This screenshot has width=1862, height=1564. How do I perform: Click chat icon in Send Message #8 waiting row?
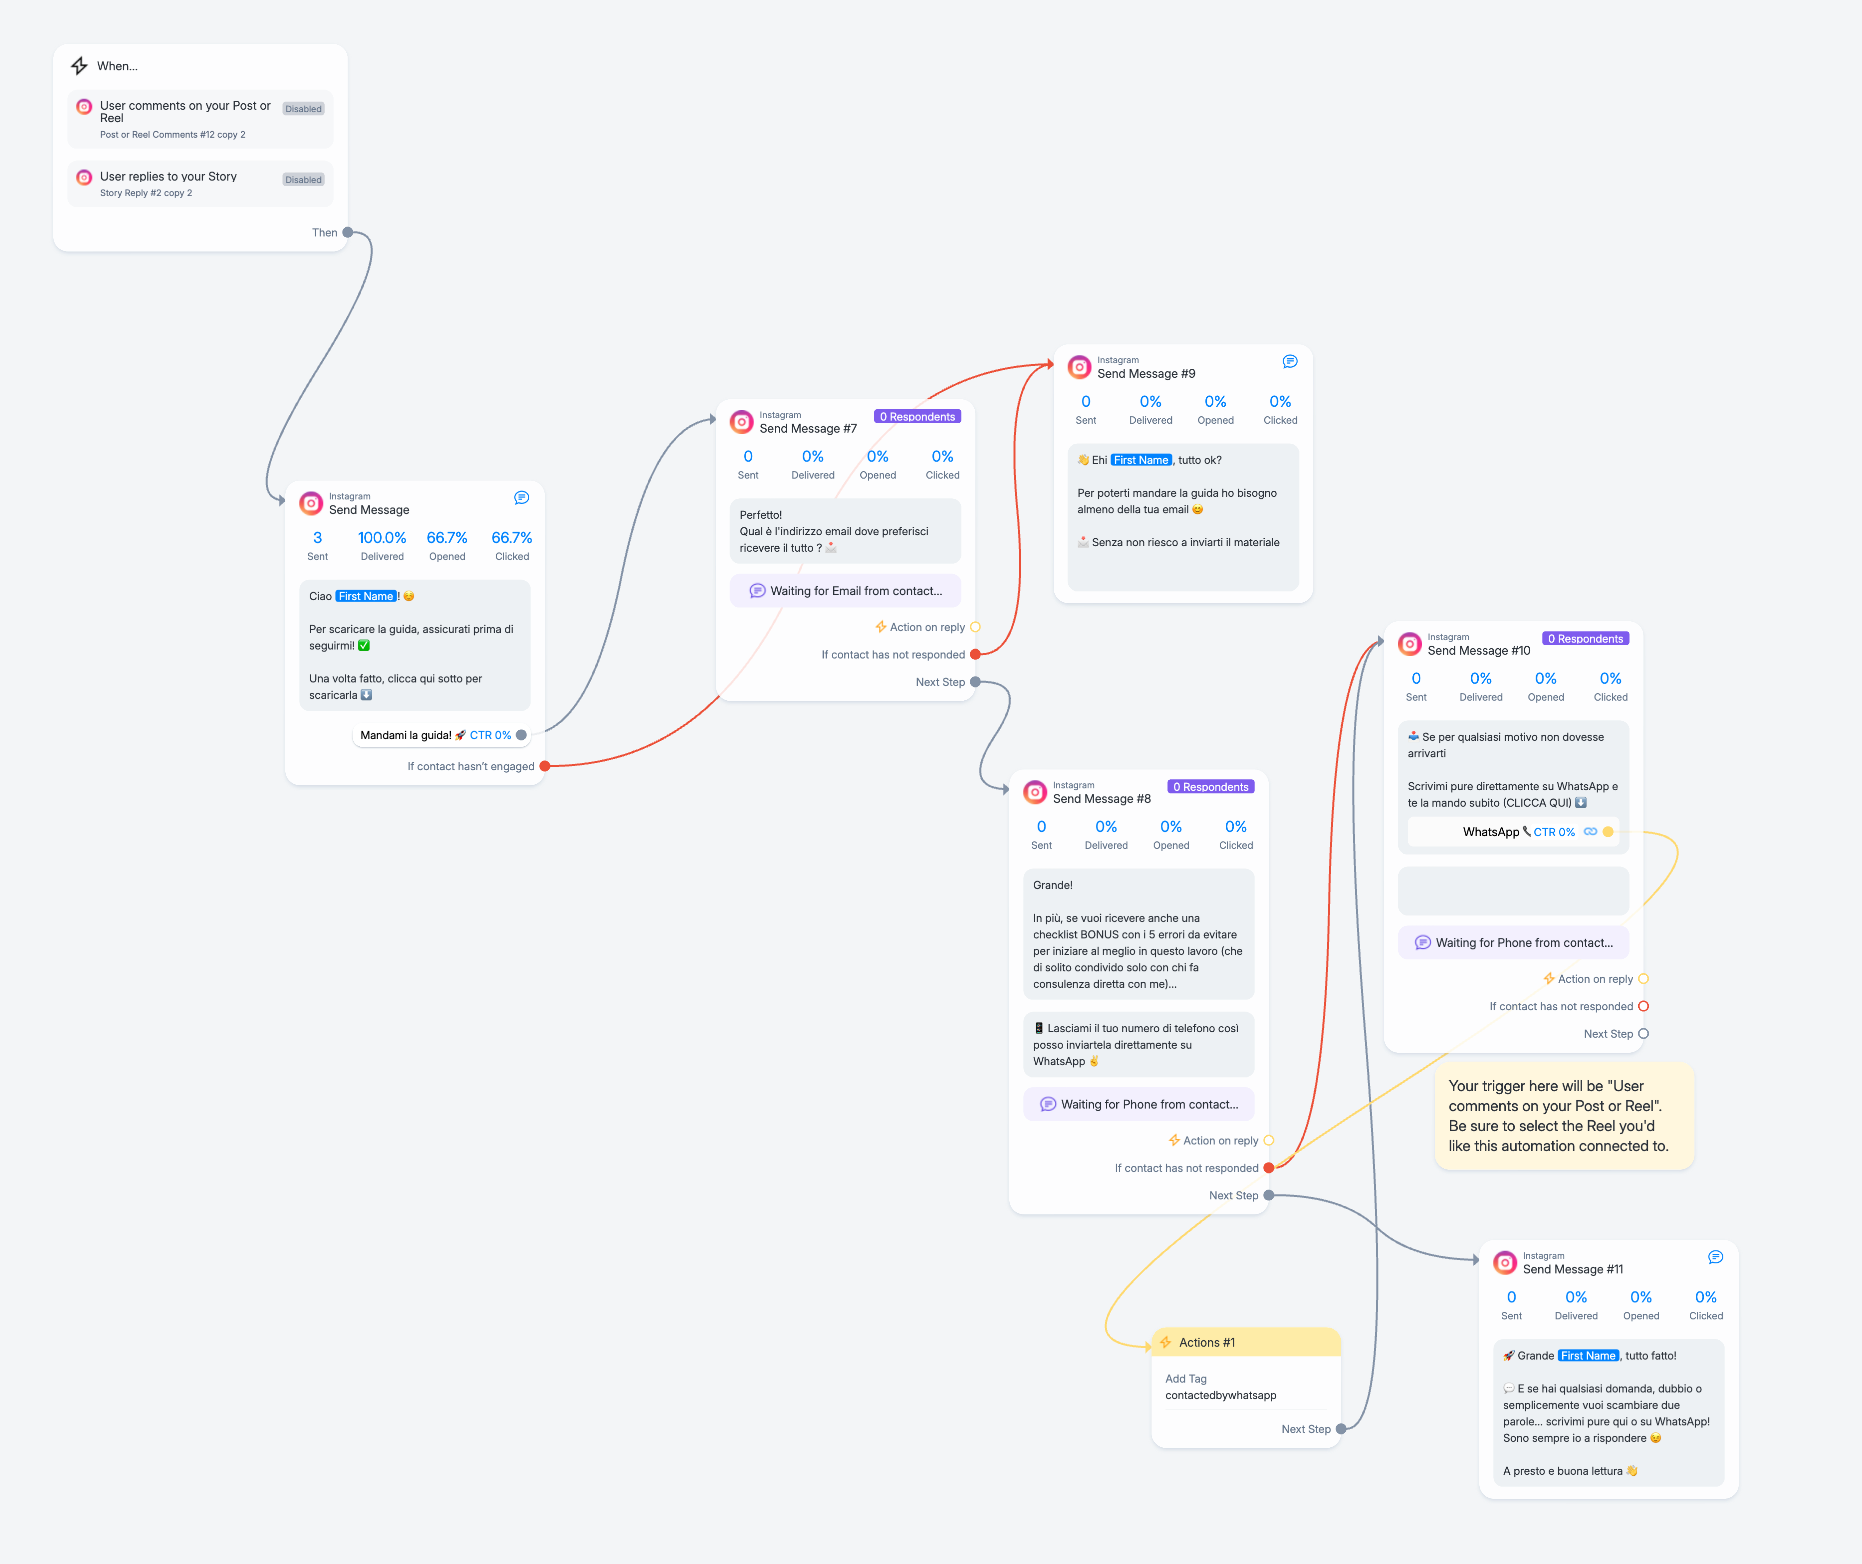[1048, 1105]
